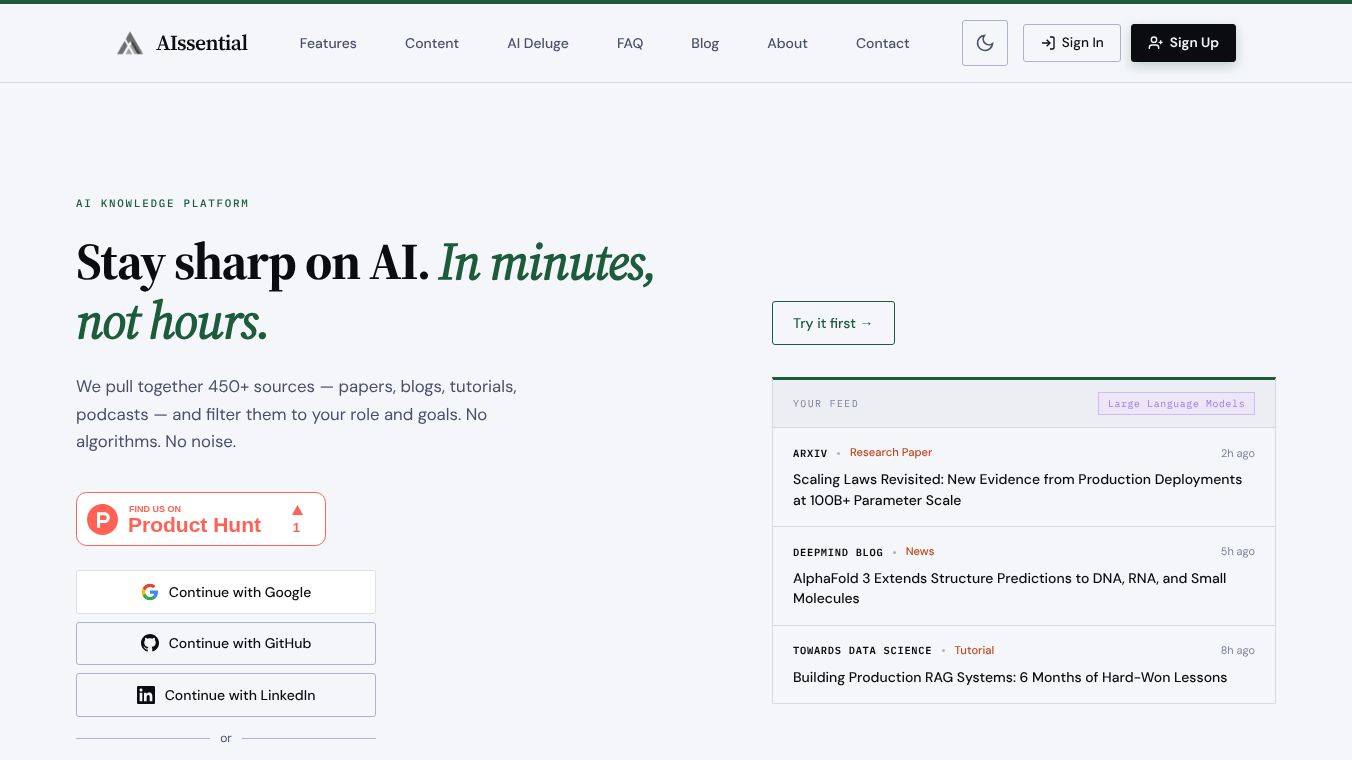
Task: Visit the About page
Action: 787,43
